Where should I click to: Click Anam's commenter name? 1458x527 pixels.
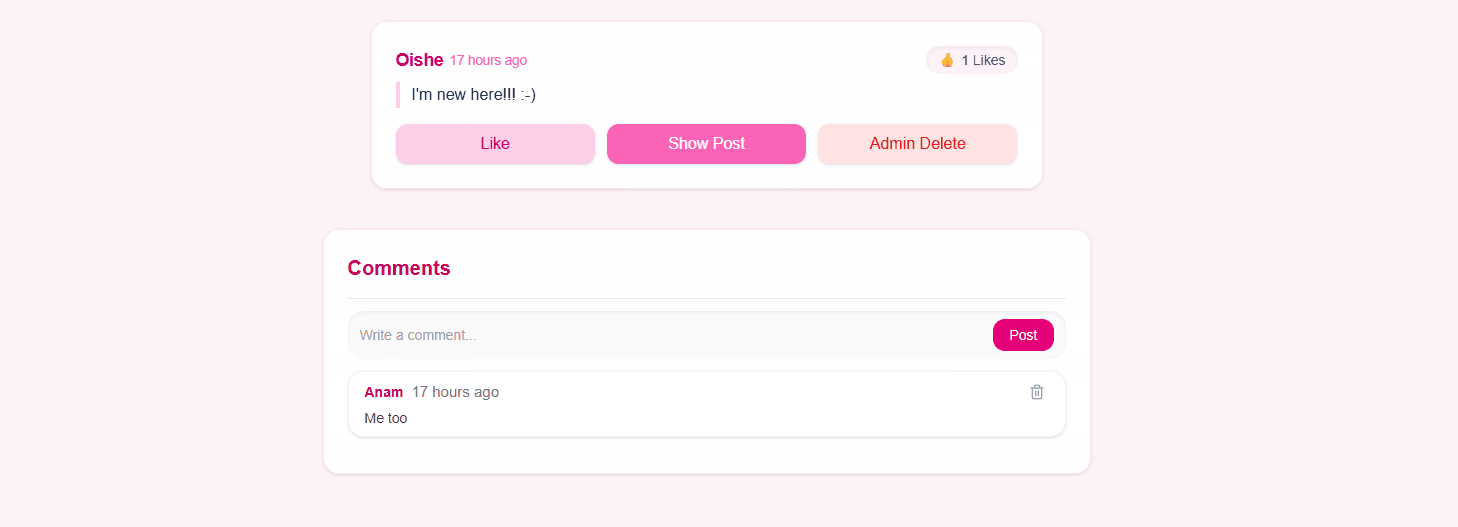pyautogui.click(x=383, y=392)
